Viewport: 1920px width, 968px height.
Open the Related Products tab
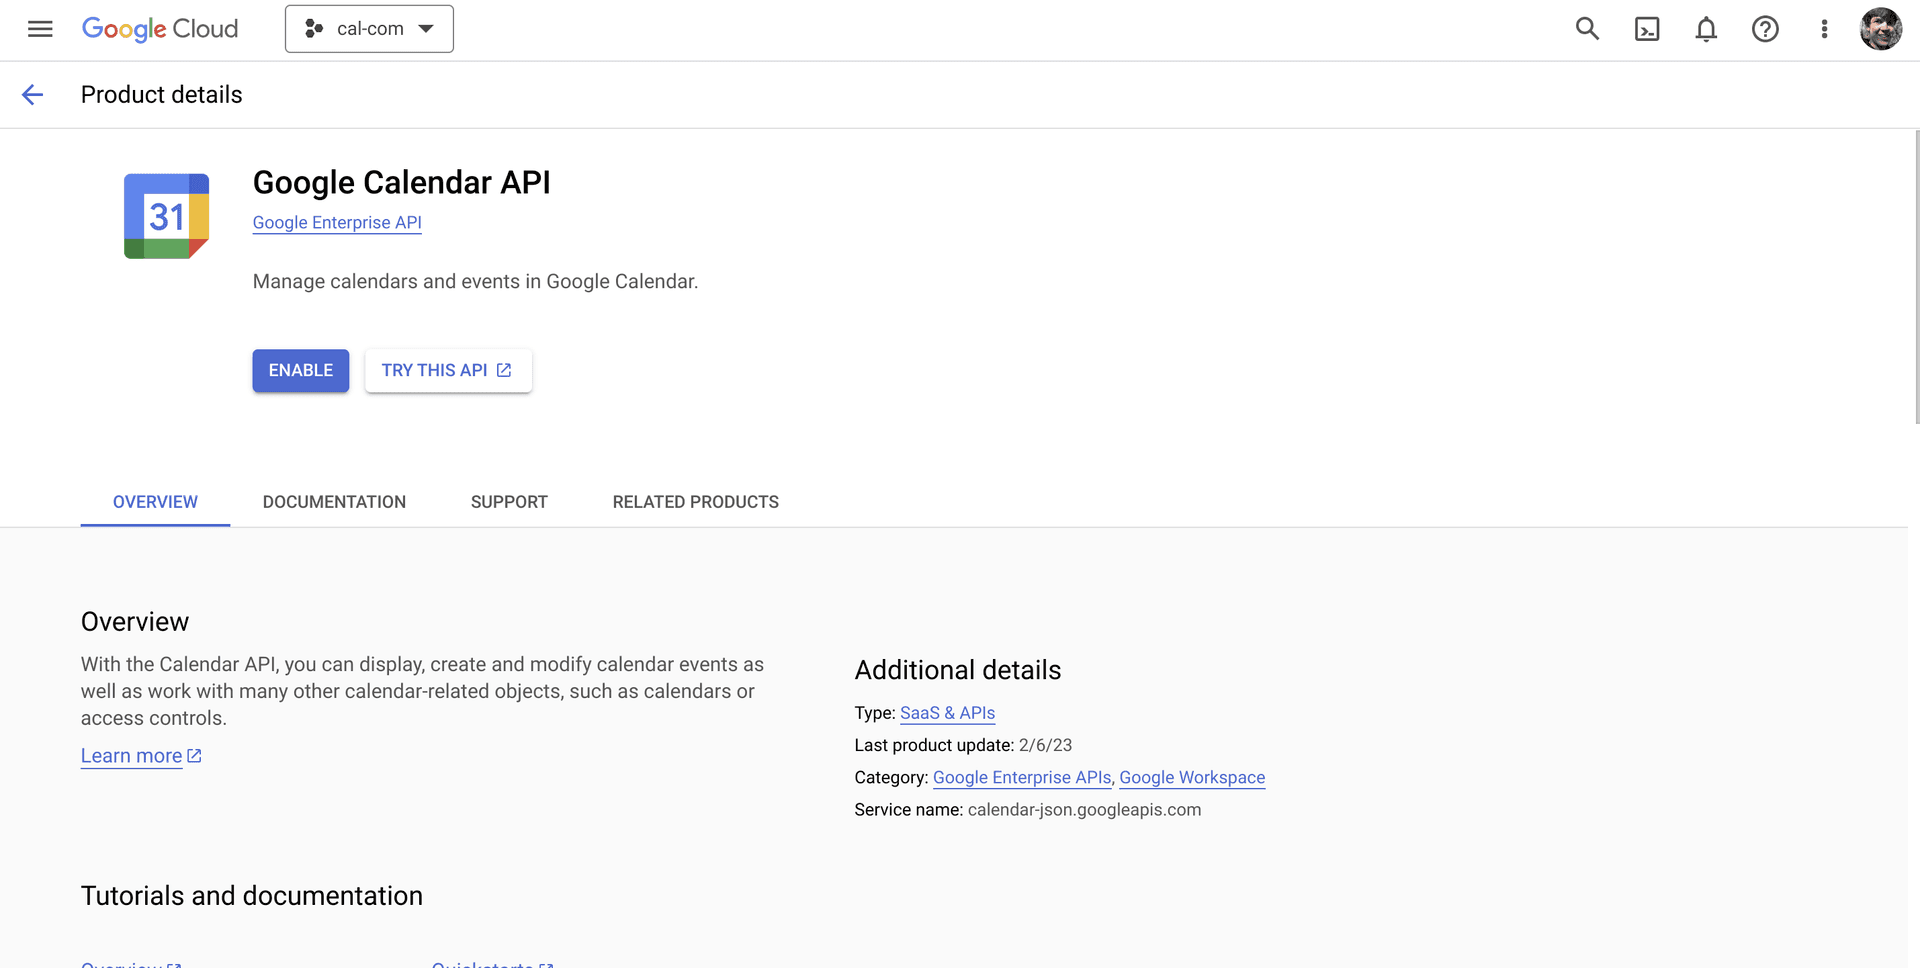695,502
